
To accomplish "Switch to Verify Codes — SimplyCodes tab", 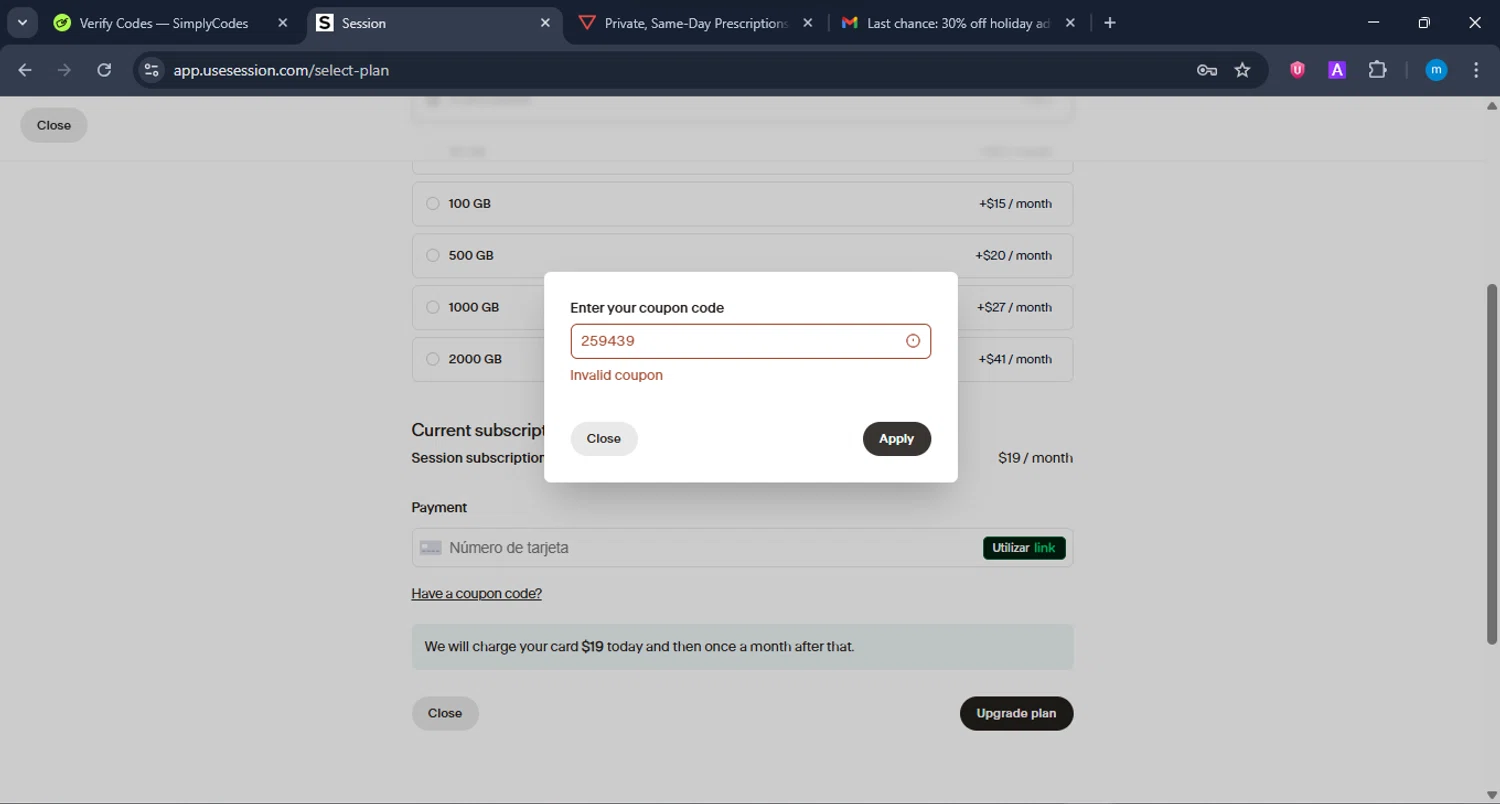I will (172, 23).
